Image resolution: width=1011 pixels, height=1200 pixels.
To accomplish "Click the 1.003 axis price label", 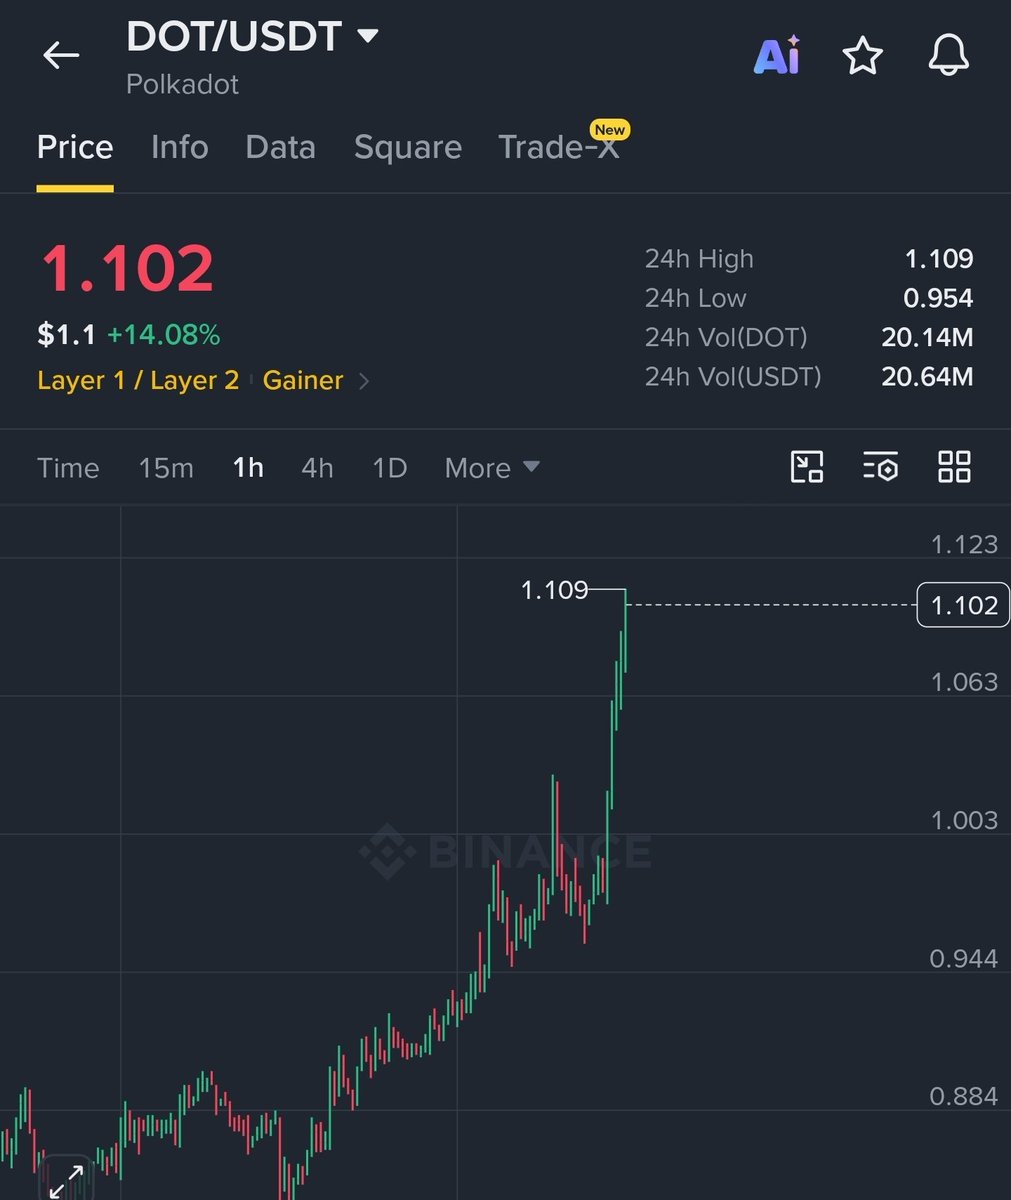I will pos(964,820).
